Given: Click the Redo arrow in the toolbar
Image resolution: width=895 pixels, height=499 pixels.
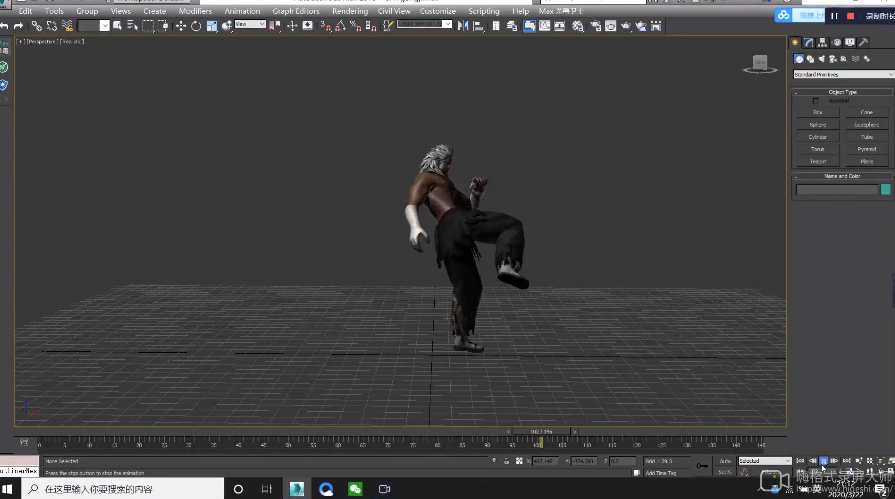Looking at the screenshot, I should click(18, 26).
